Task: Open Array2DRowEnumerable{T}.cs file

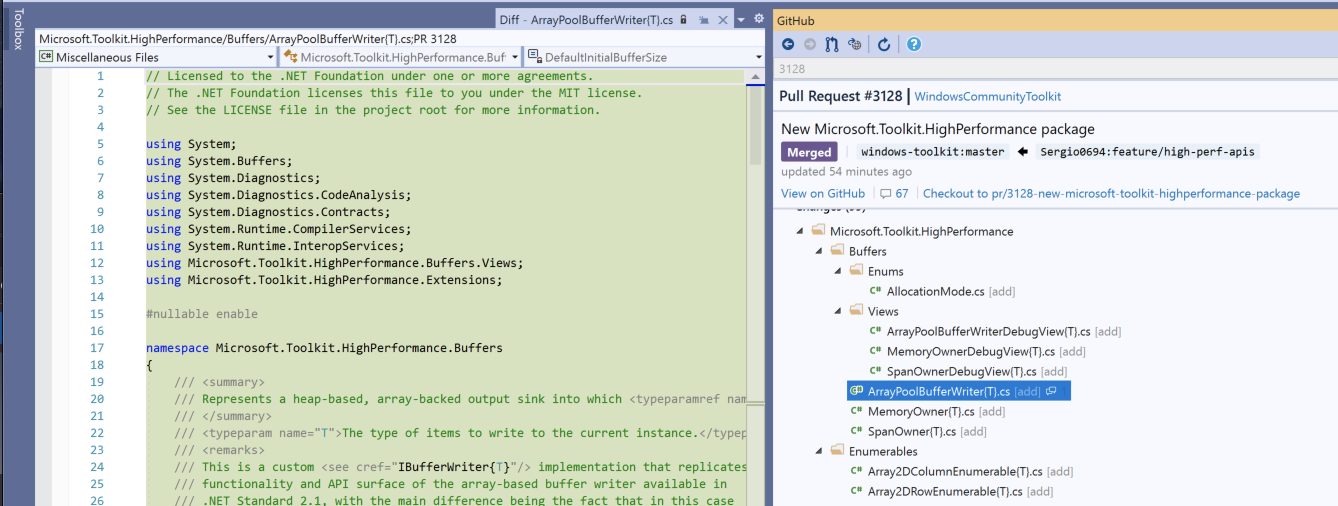Action: point(945,491)
